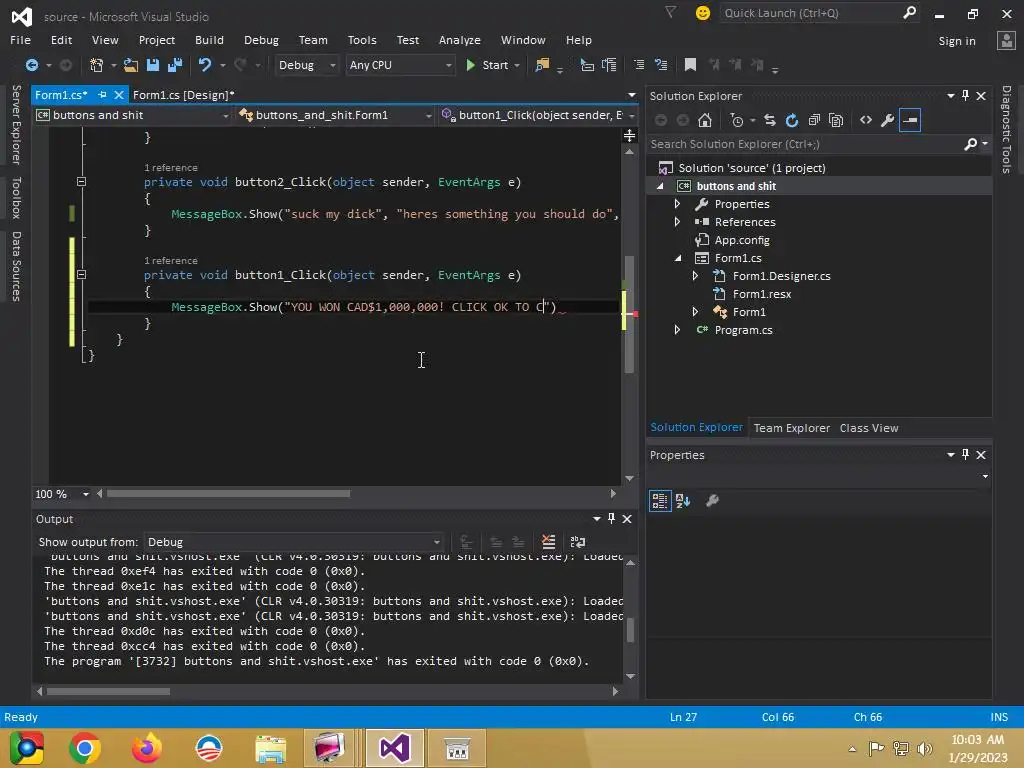The height and width of the screenshot is (768, 1024).
Task: Click the feedback smiley icon
Action: pos(703,13)
